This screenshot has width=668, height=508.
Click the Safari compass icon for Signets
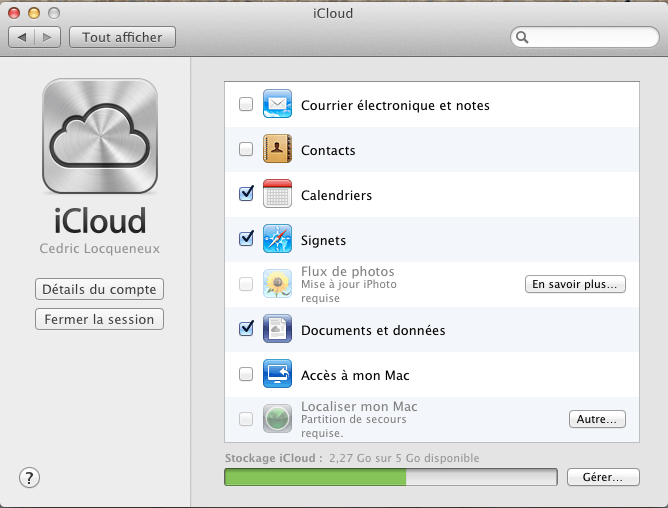[x=277, y=239]
